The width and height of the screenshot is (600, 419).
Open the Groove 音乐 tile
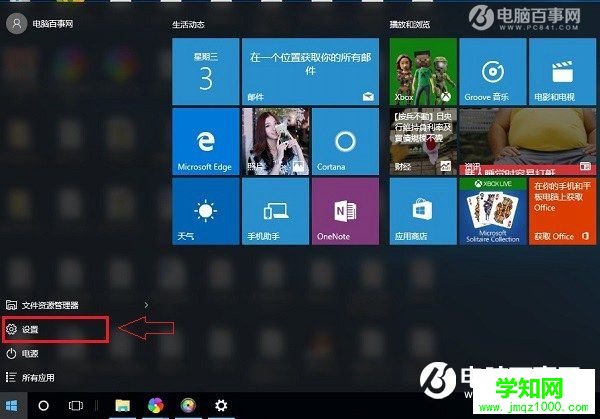tap(493, 72)
